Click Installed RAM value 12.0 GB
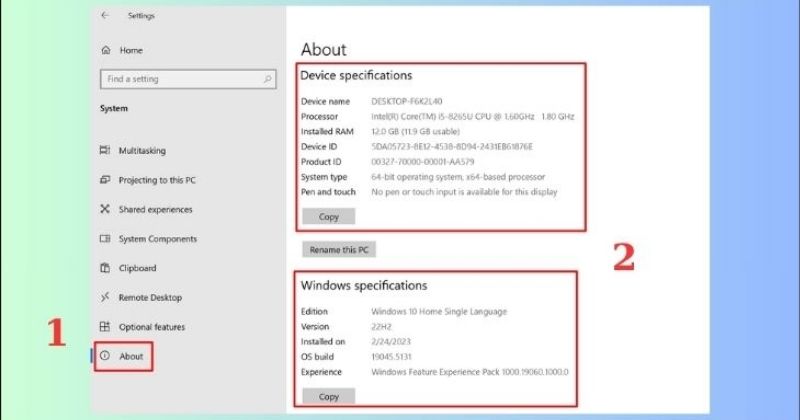The width and height of the screenshot is (800, 420). click(x=415, y=131)
